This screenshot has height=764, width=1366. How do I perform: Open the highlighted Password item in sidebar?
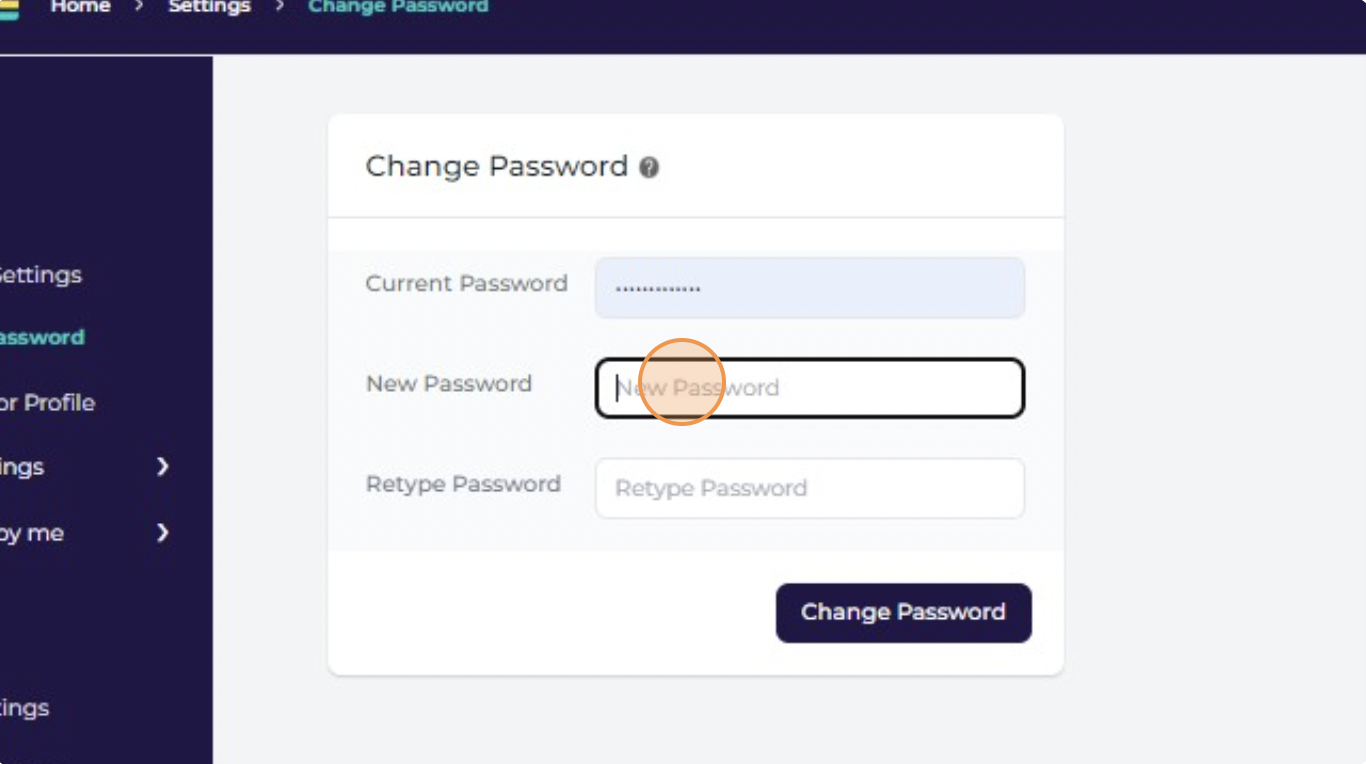point(42,337)
